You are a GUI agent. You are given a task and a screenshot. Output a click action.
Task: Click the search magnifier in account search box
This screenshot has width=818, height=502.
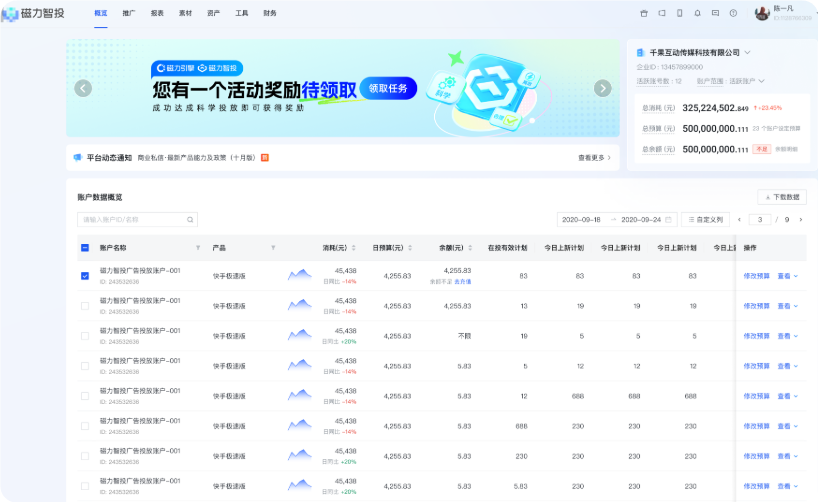click(190, 220)
